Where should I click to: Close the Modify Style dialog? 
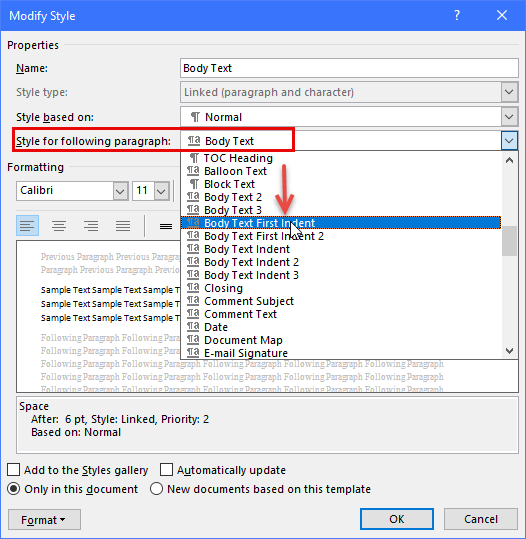point(502,15)
